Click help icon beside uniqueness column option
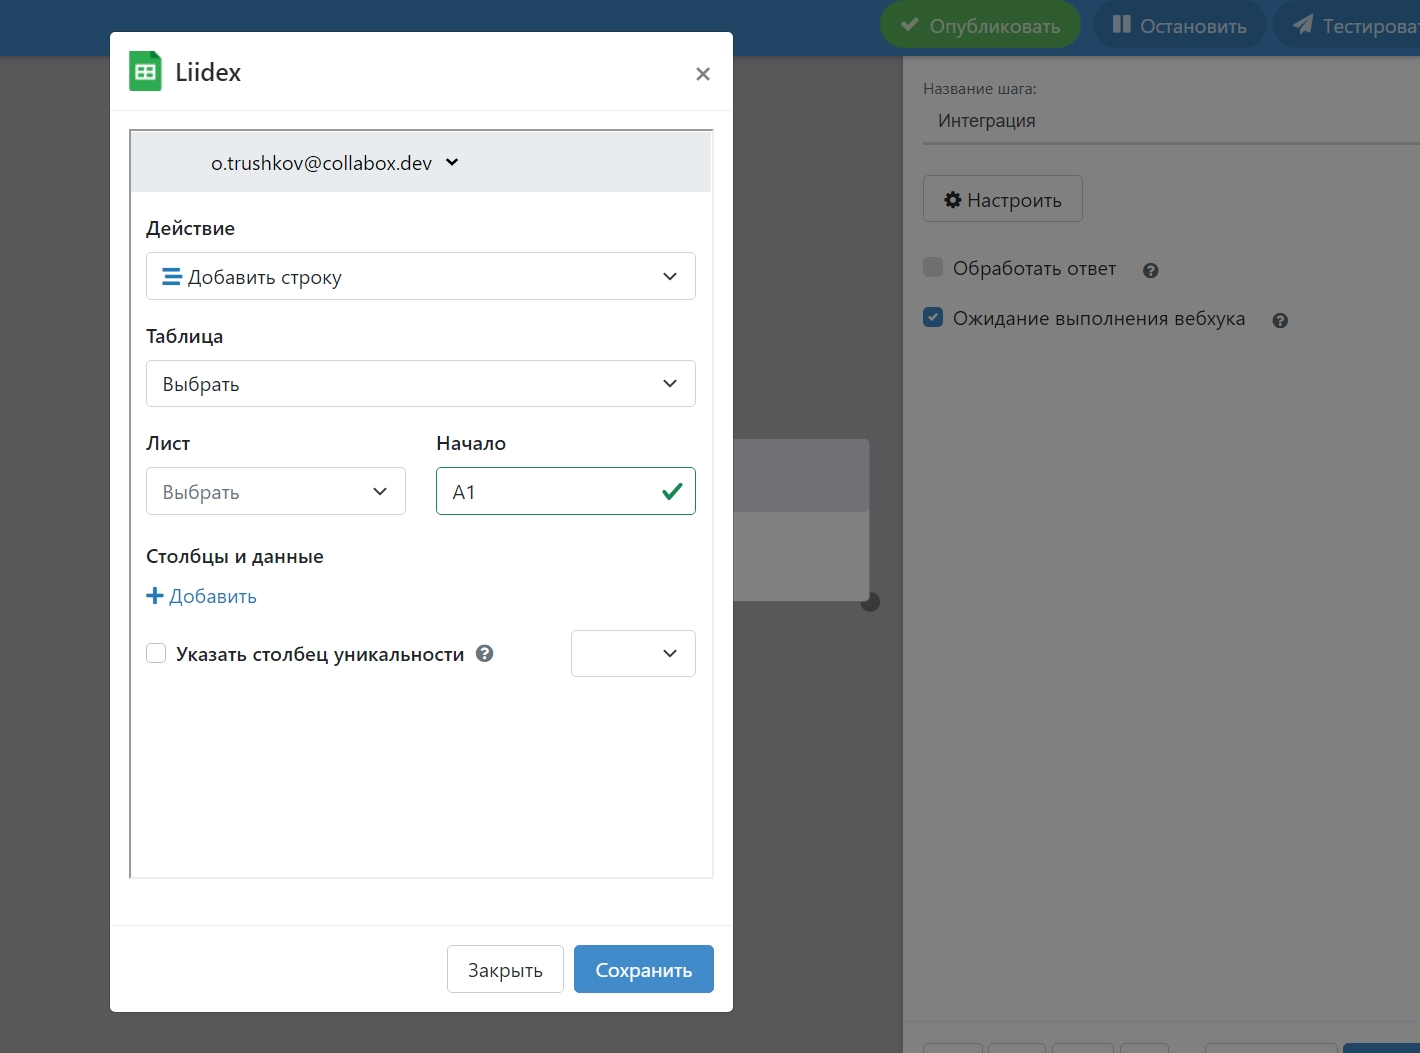Screen dimensions: 1420x1053 [x=485, y=654]
